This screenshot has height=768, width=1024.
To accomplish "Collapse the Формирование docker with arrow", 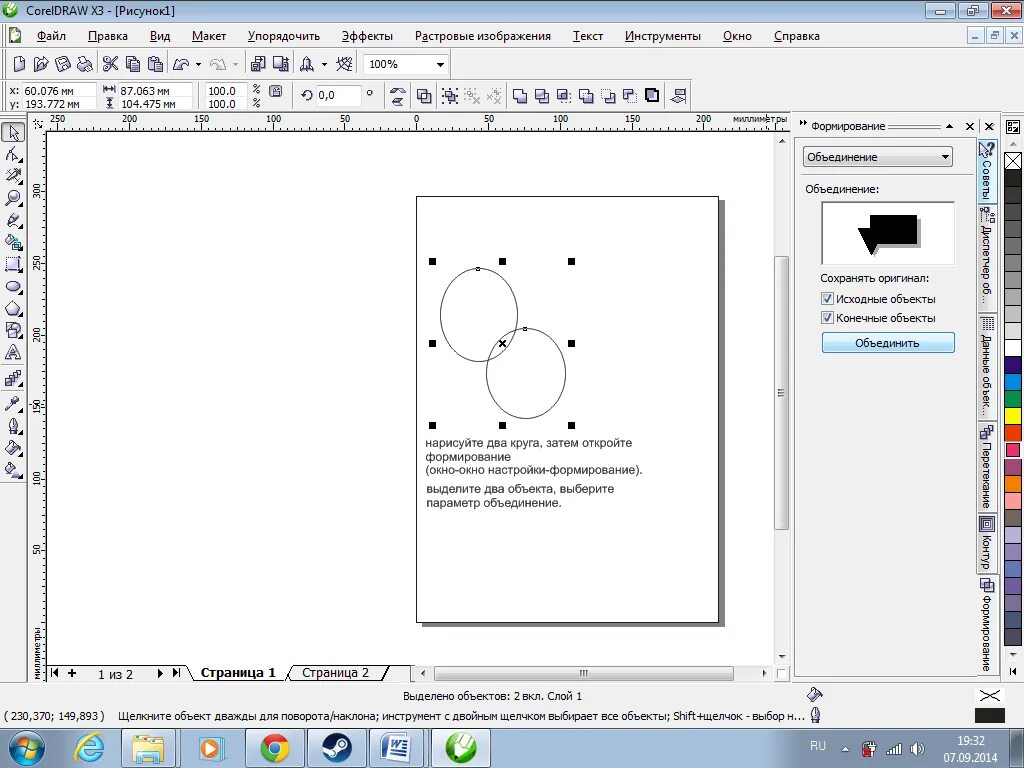I will coord(950,126).
